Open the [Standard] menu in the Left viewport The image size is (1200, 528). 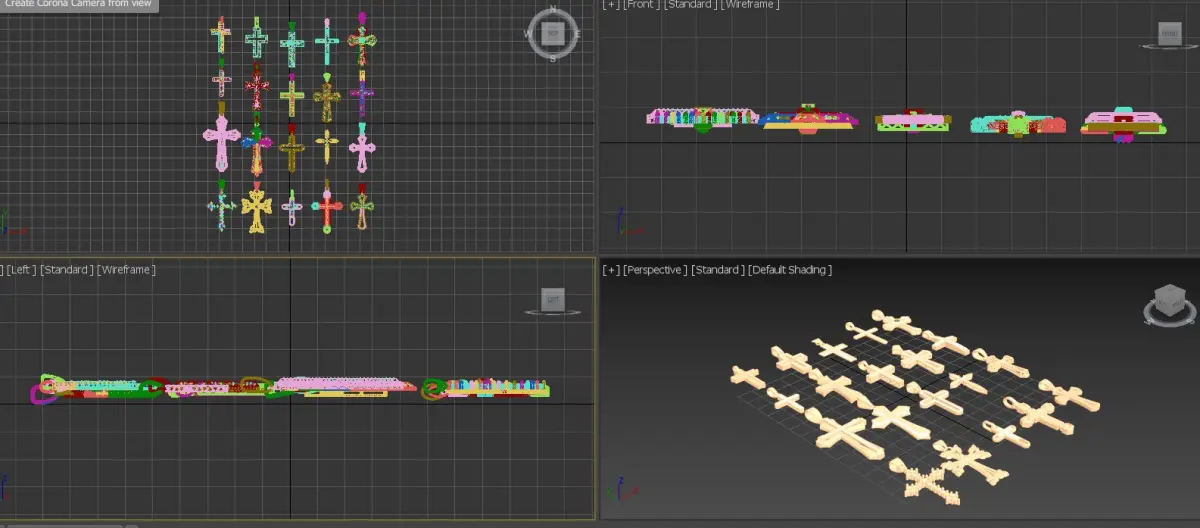coord(67,270)
